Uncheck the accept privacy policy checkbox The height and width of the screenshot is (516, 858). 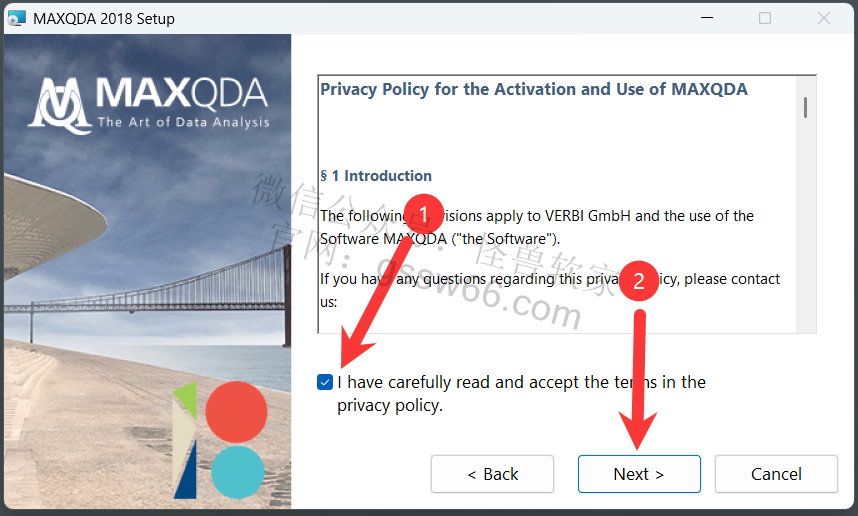pyautogui.click(x=325, y=382)
